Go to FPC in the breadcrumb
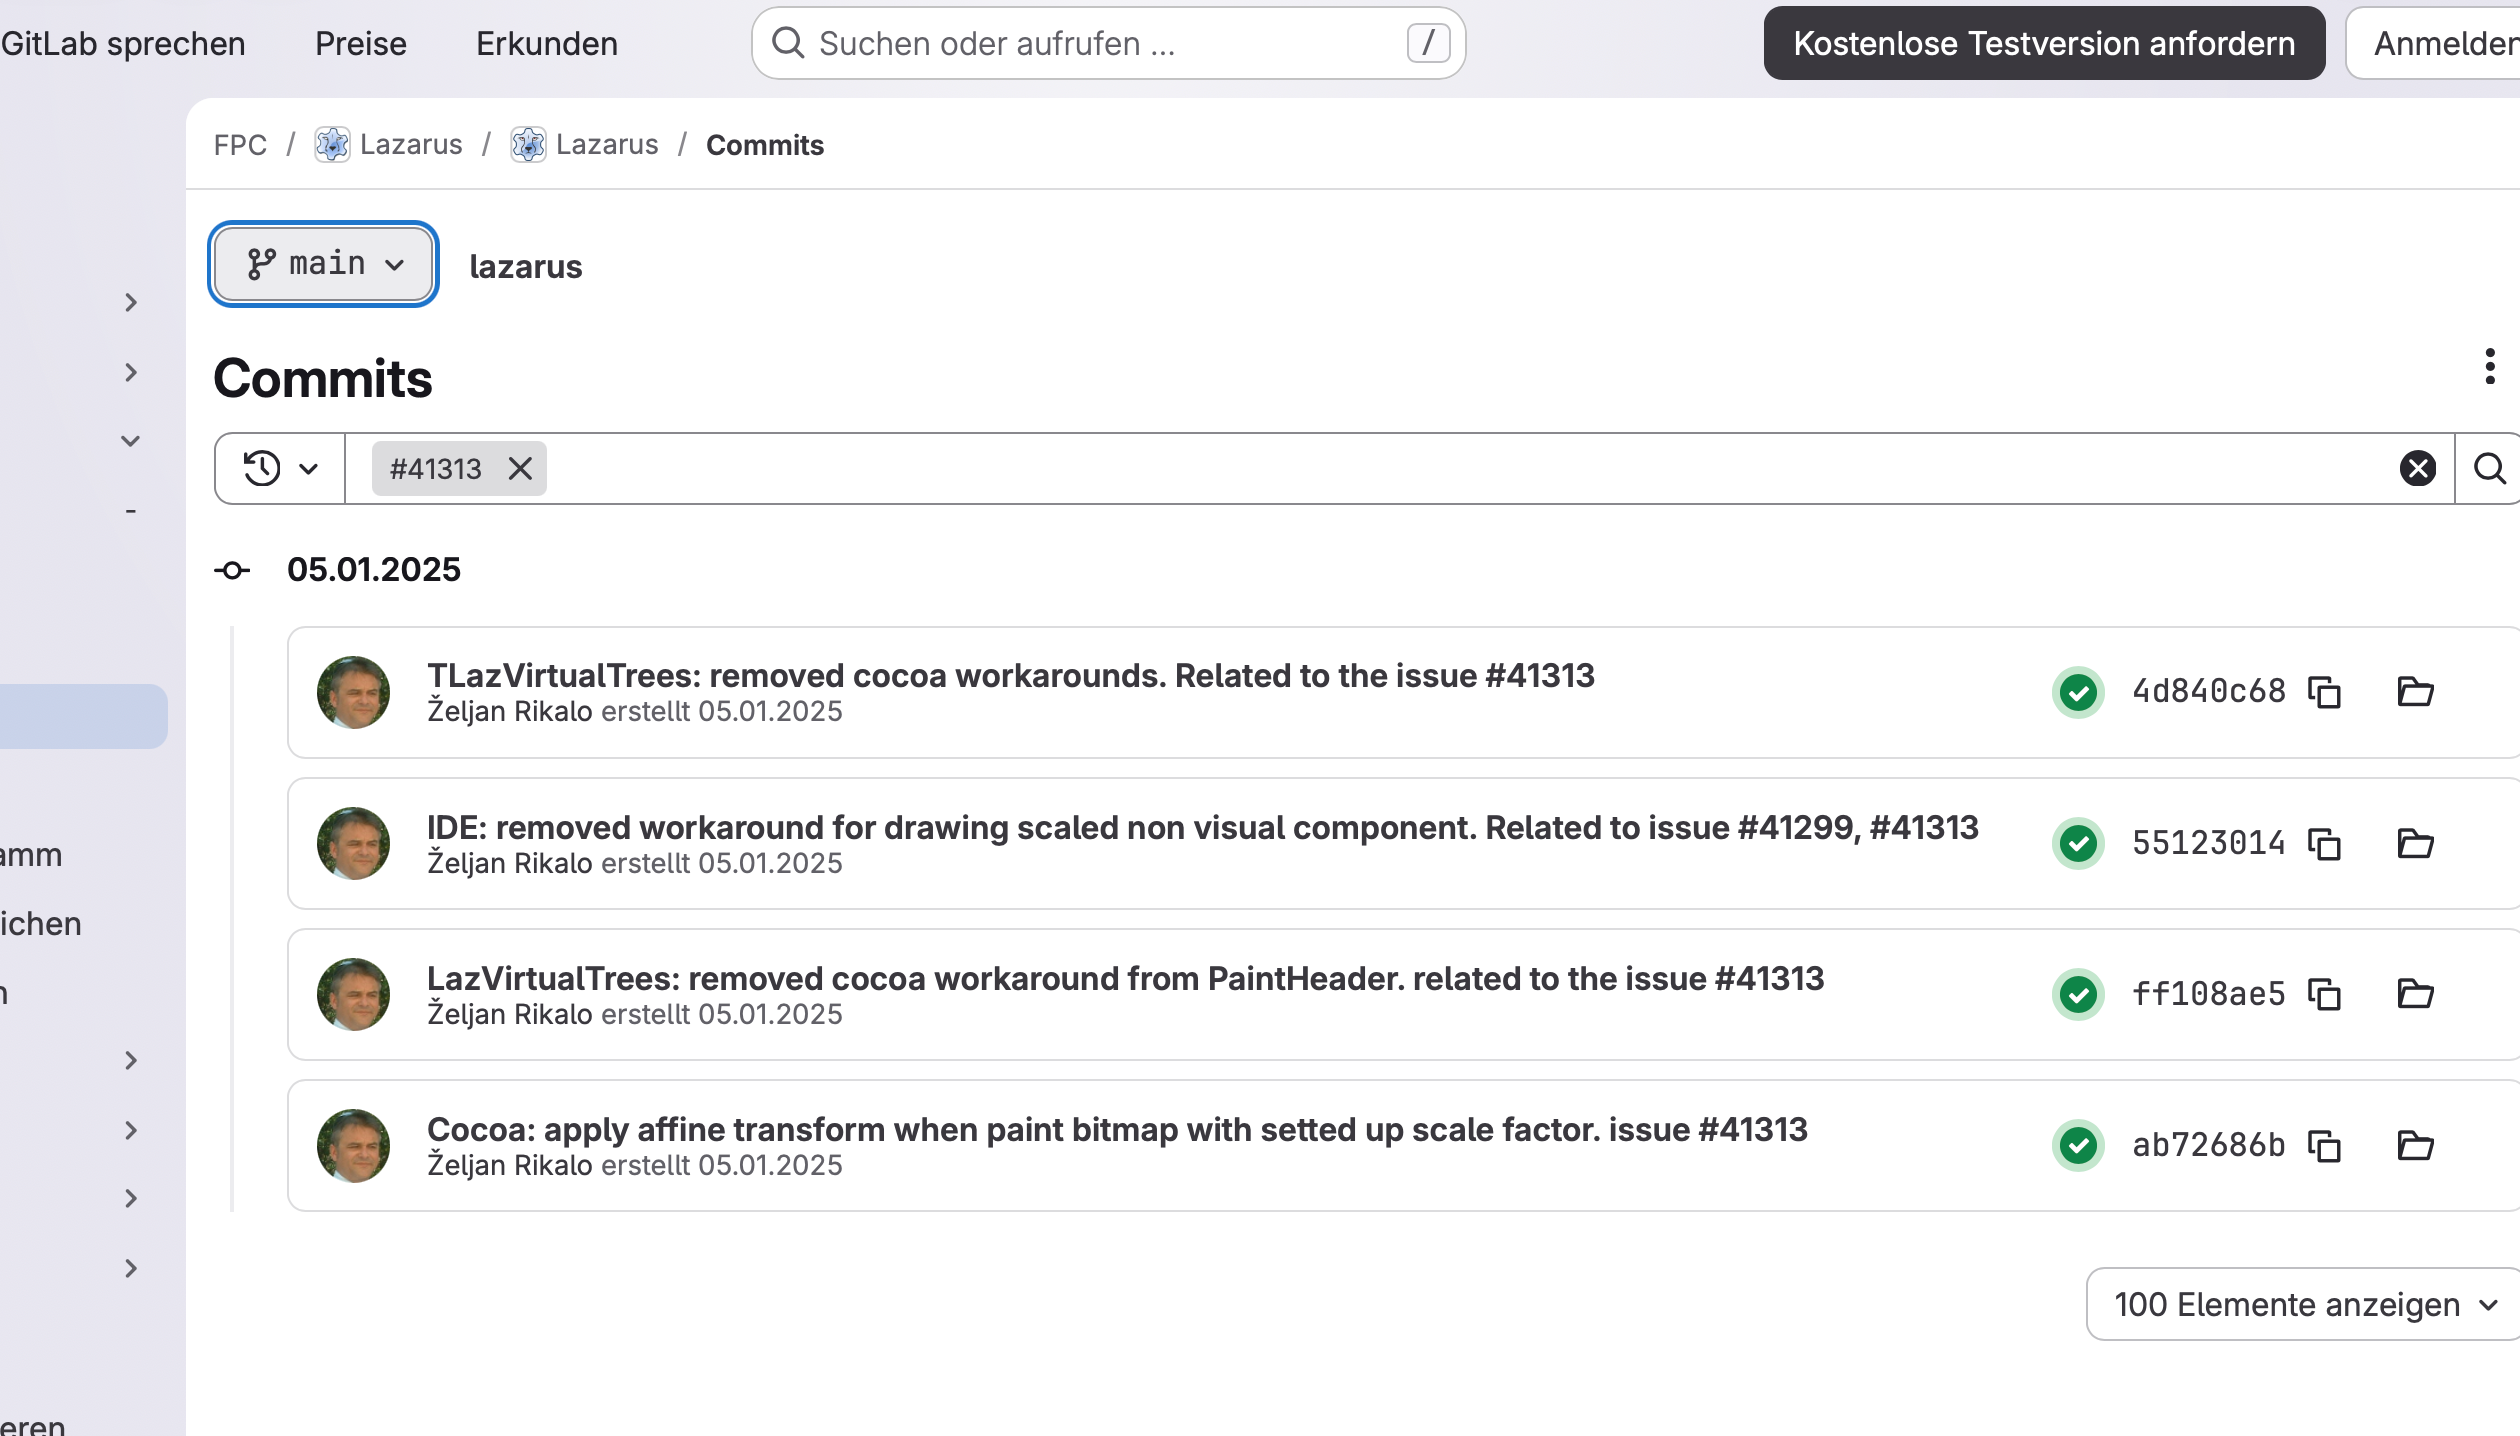This screenshot has height=1436, width=2520. click(x=240, y=145)
